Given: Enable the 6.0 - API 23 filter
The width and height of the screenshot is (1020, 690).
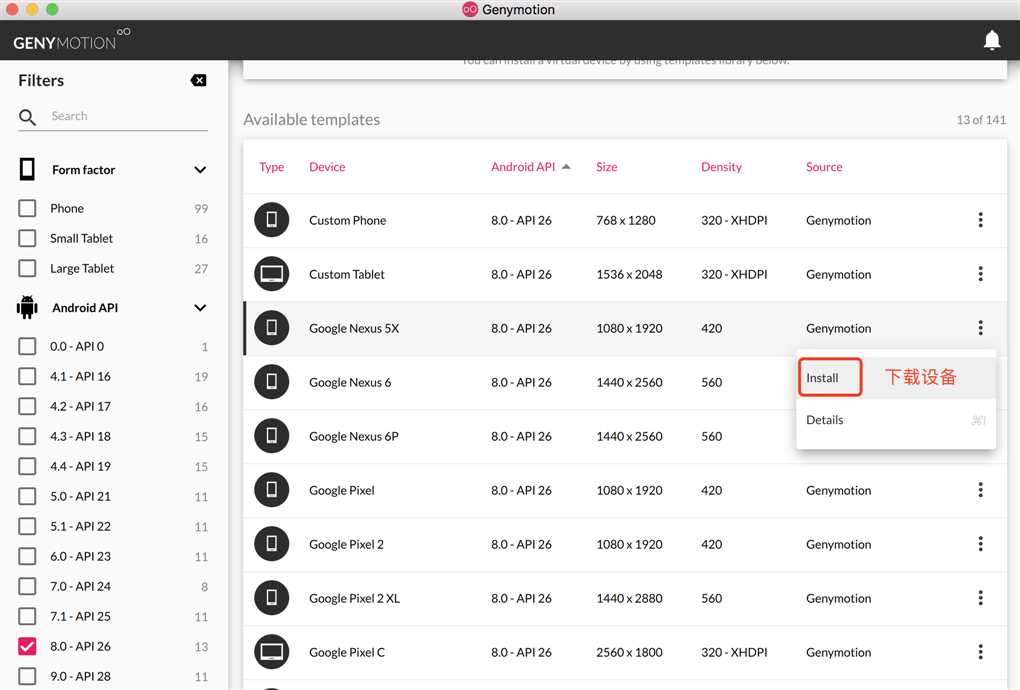Looking at the screenshot, I should pyautogui.click(x=27, y=556).
